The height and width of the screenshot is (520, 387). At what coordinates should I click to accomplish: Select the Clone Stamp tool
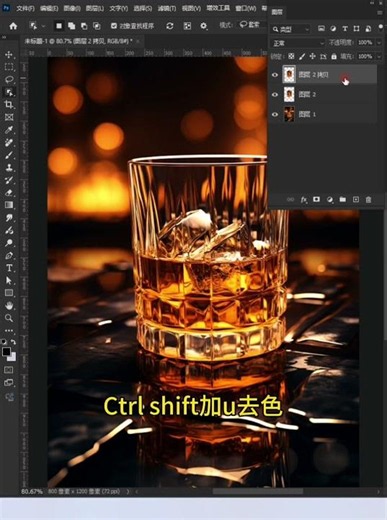[x=9, y=167]
